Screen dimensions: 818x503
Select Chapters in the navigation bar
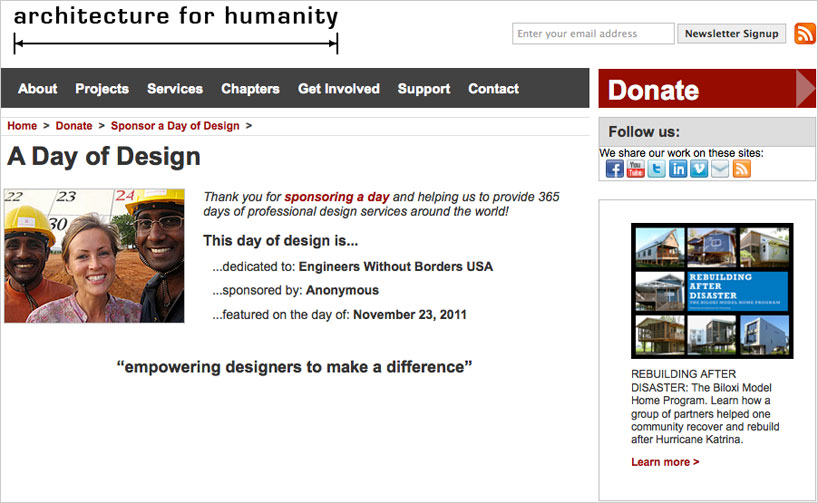click(250, 89)
